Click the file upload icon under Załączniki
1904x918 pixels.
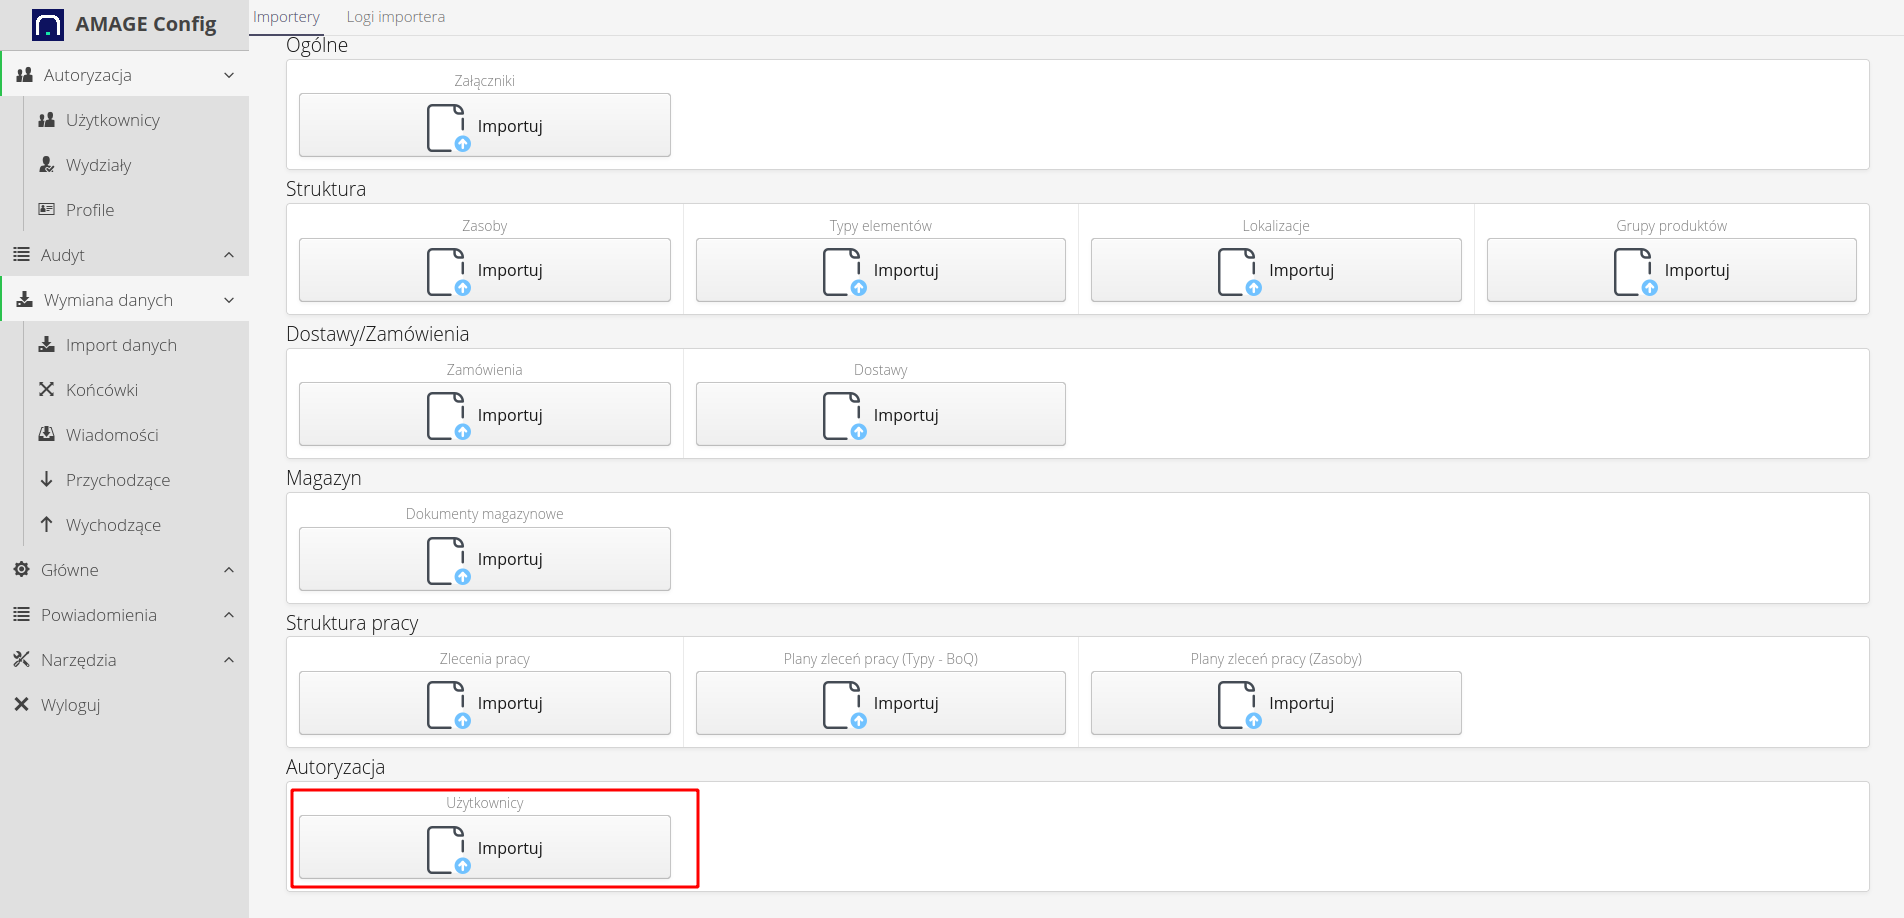(447, 127)
